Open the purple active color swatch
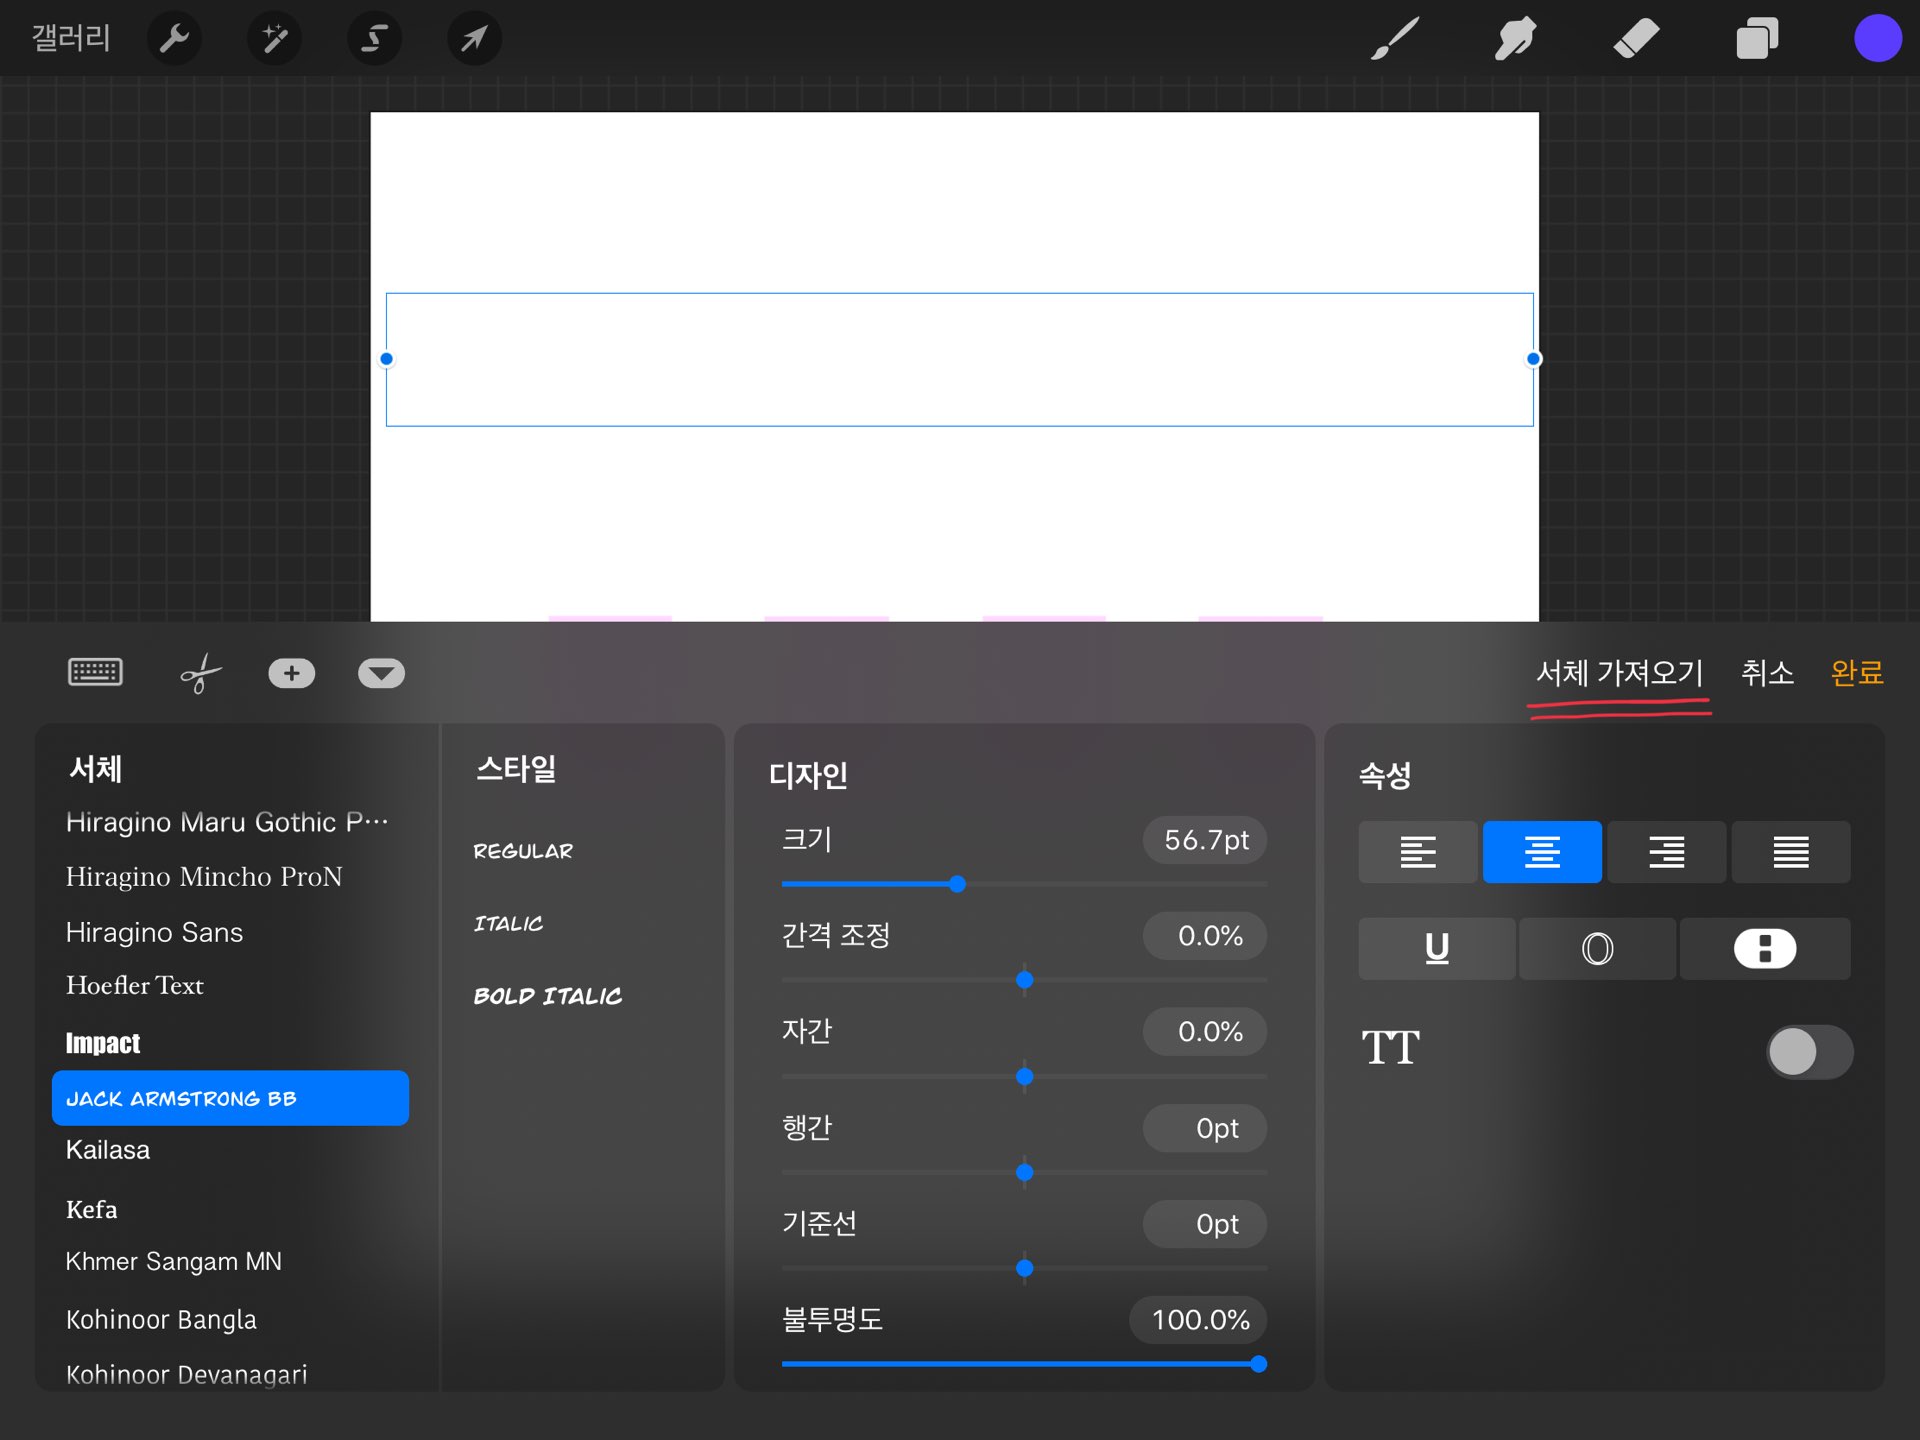1920x1440 pixels. [1877, 39]
